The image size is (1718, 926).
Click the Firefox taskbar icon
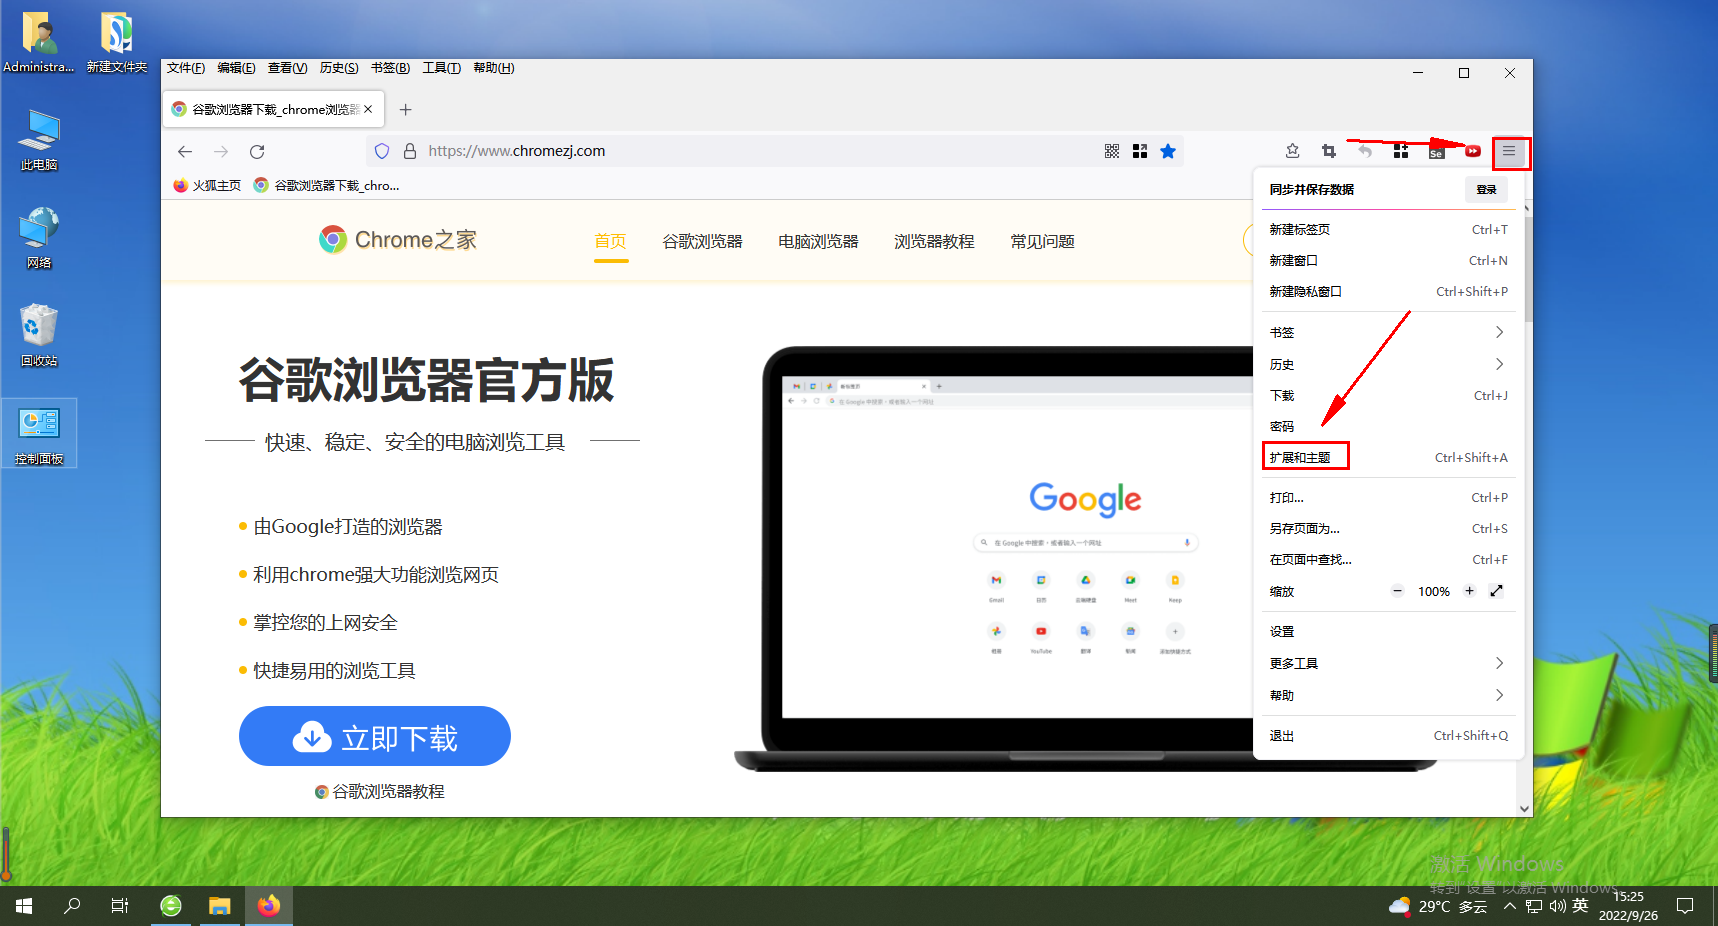[x=268, y=906]
